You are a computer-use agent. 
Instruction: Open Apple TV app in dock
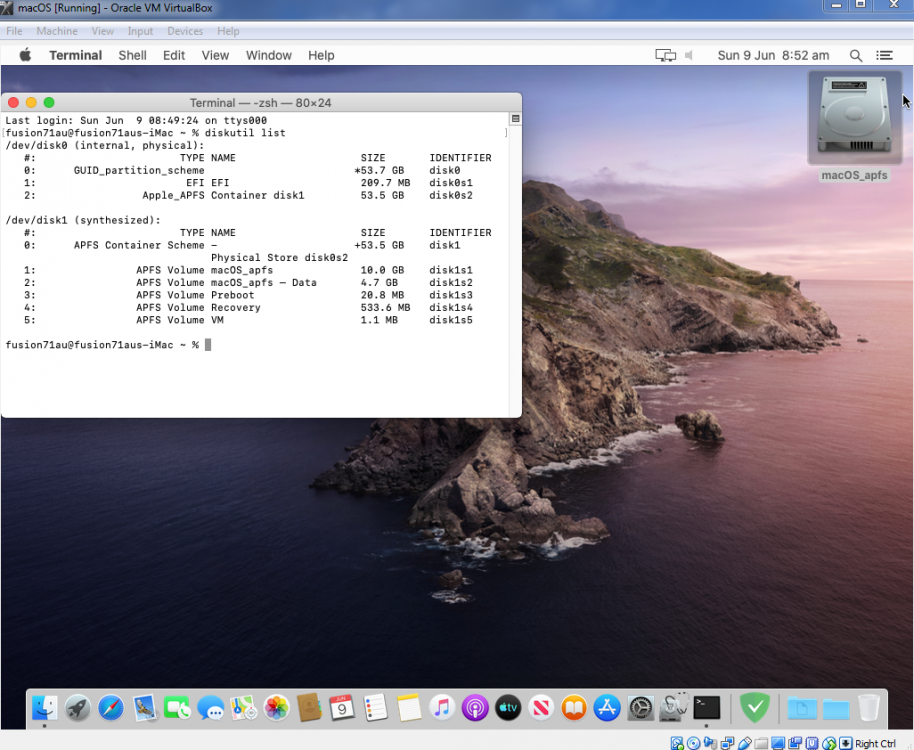(508, 708)
